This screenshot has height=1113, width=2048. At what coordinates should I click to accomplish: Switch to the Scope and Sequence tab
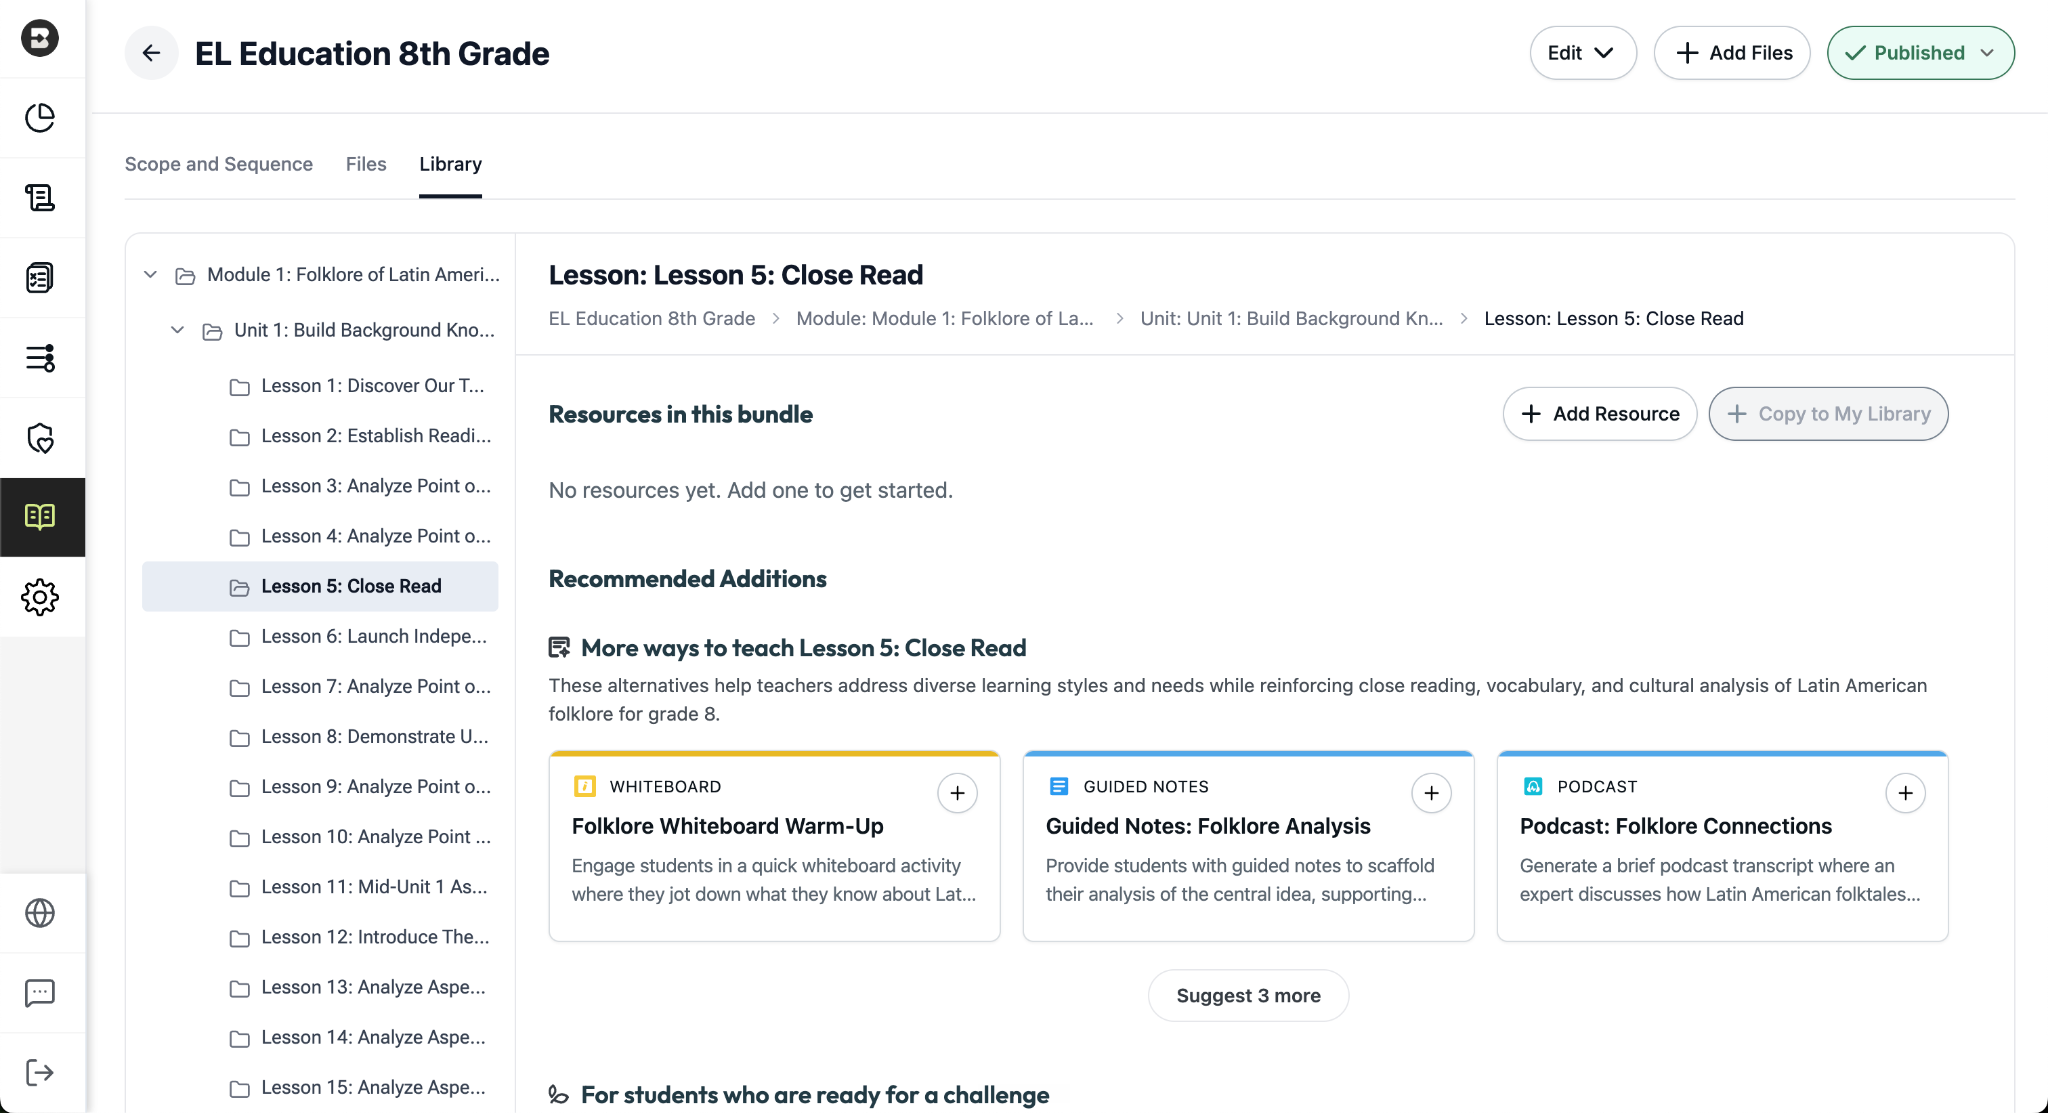(x=219, y=164)
